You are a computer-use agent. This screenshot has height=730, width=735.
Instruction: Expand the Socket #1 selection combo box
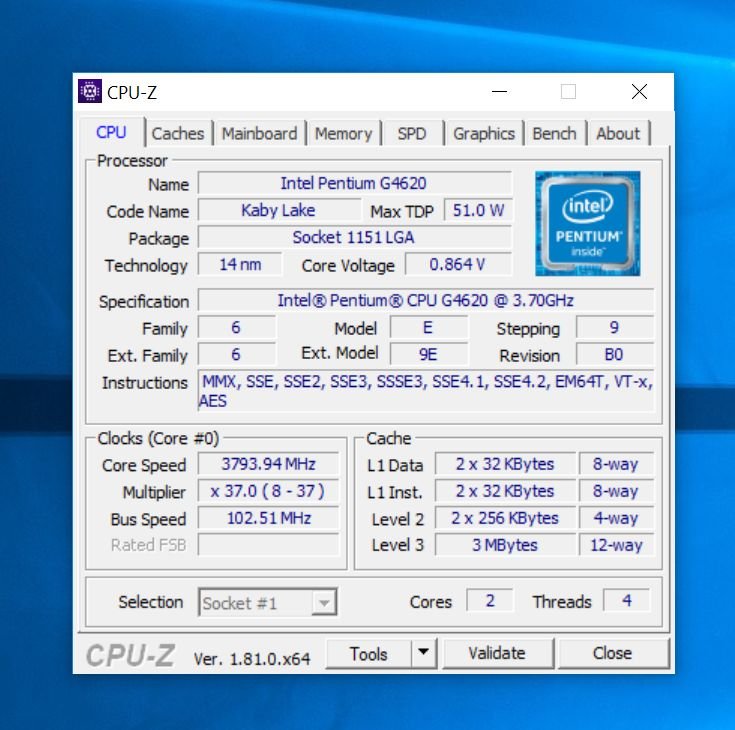pos(268,602)
